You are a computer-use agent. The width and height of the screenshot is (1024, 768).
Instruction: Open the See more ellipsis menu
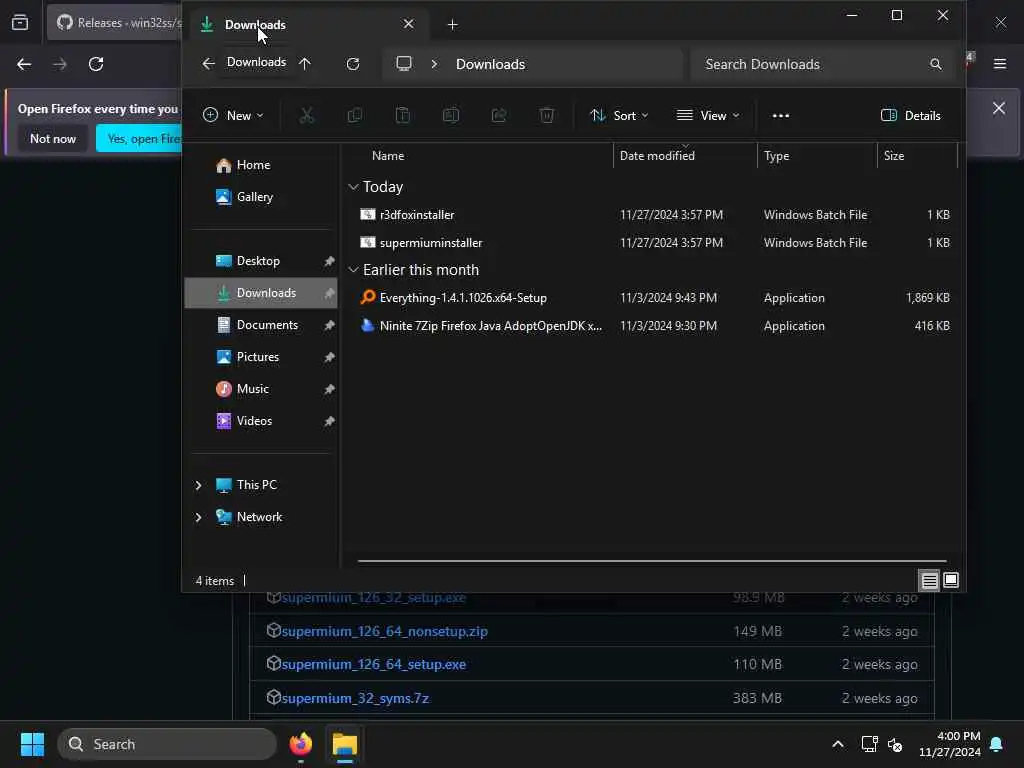(780, 116)
